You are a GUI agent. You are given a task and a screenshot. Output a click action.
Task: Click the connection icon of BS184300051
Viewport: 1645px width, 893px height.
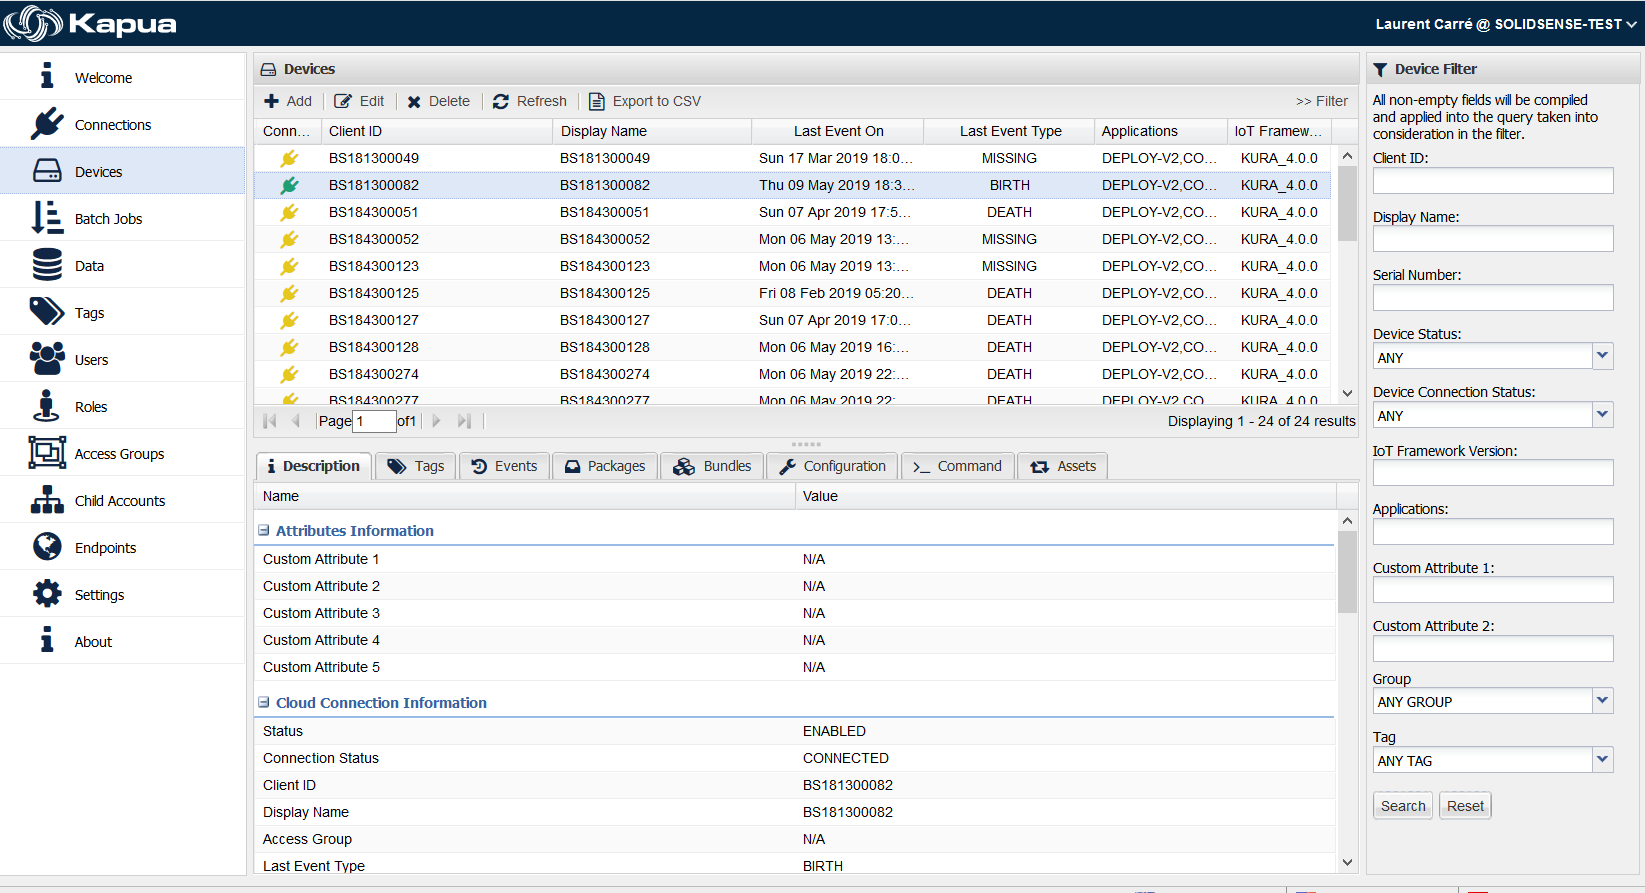(289, 212)
